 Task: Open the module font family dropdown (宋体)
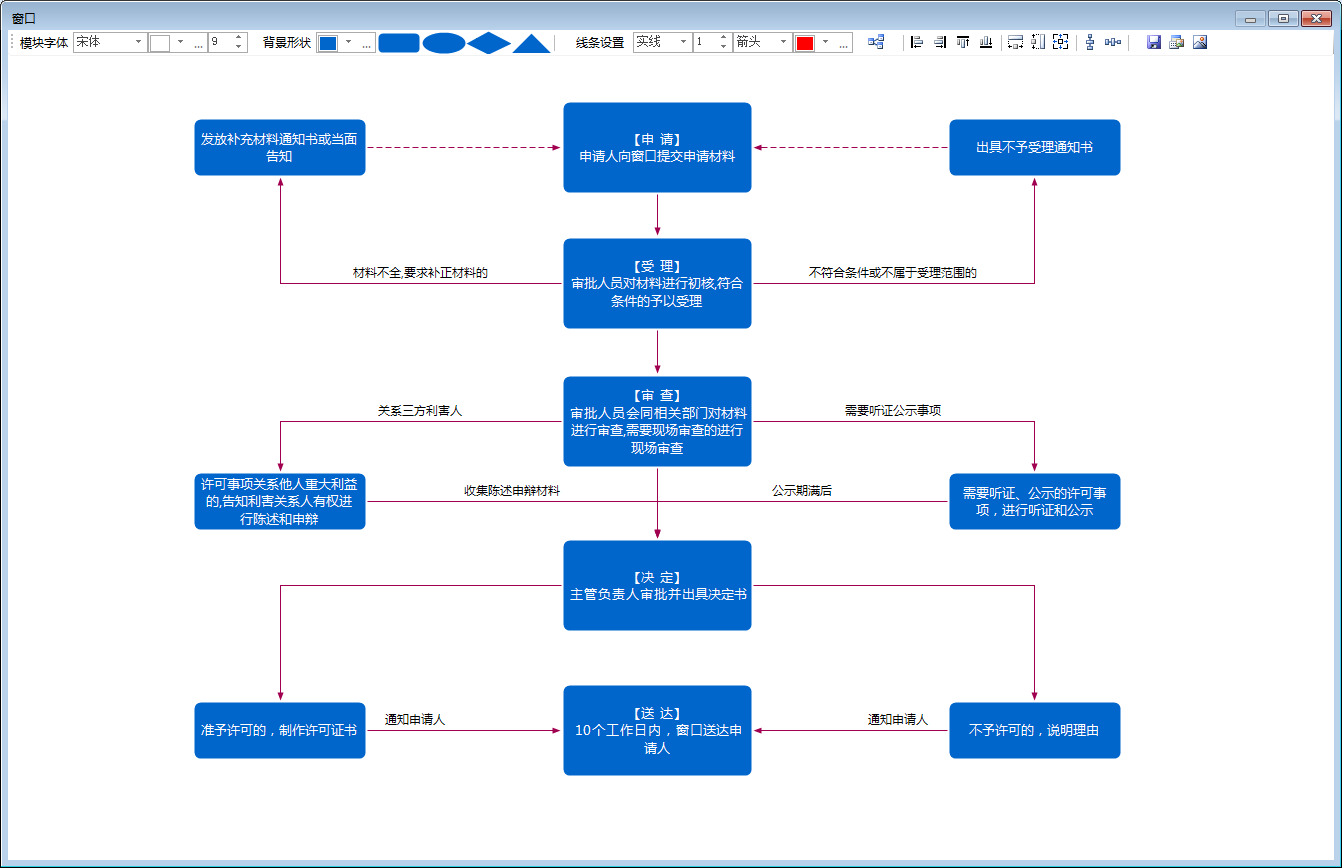pyautogui.click(x=139, y=42)
